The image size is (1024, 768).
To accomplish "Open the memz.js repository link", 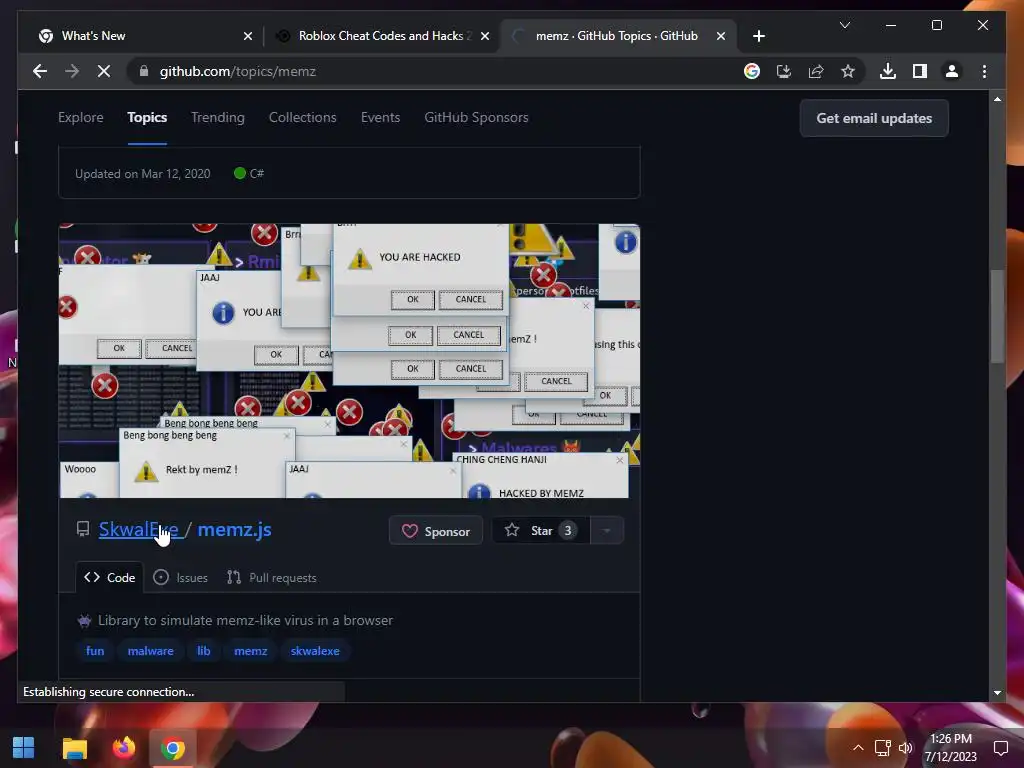I will tap(234, 530).
